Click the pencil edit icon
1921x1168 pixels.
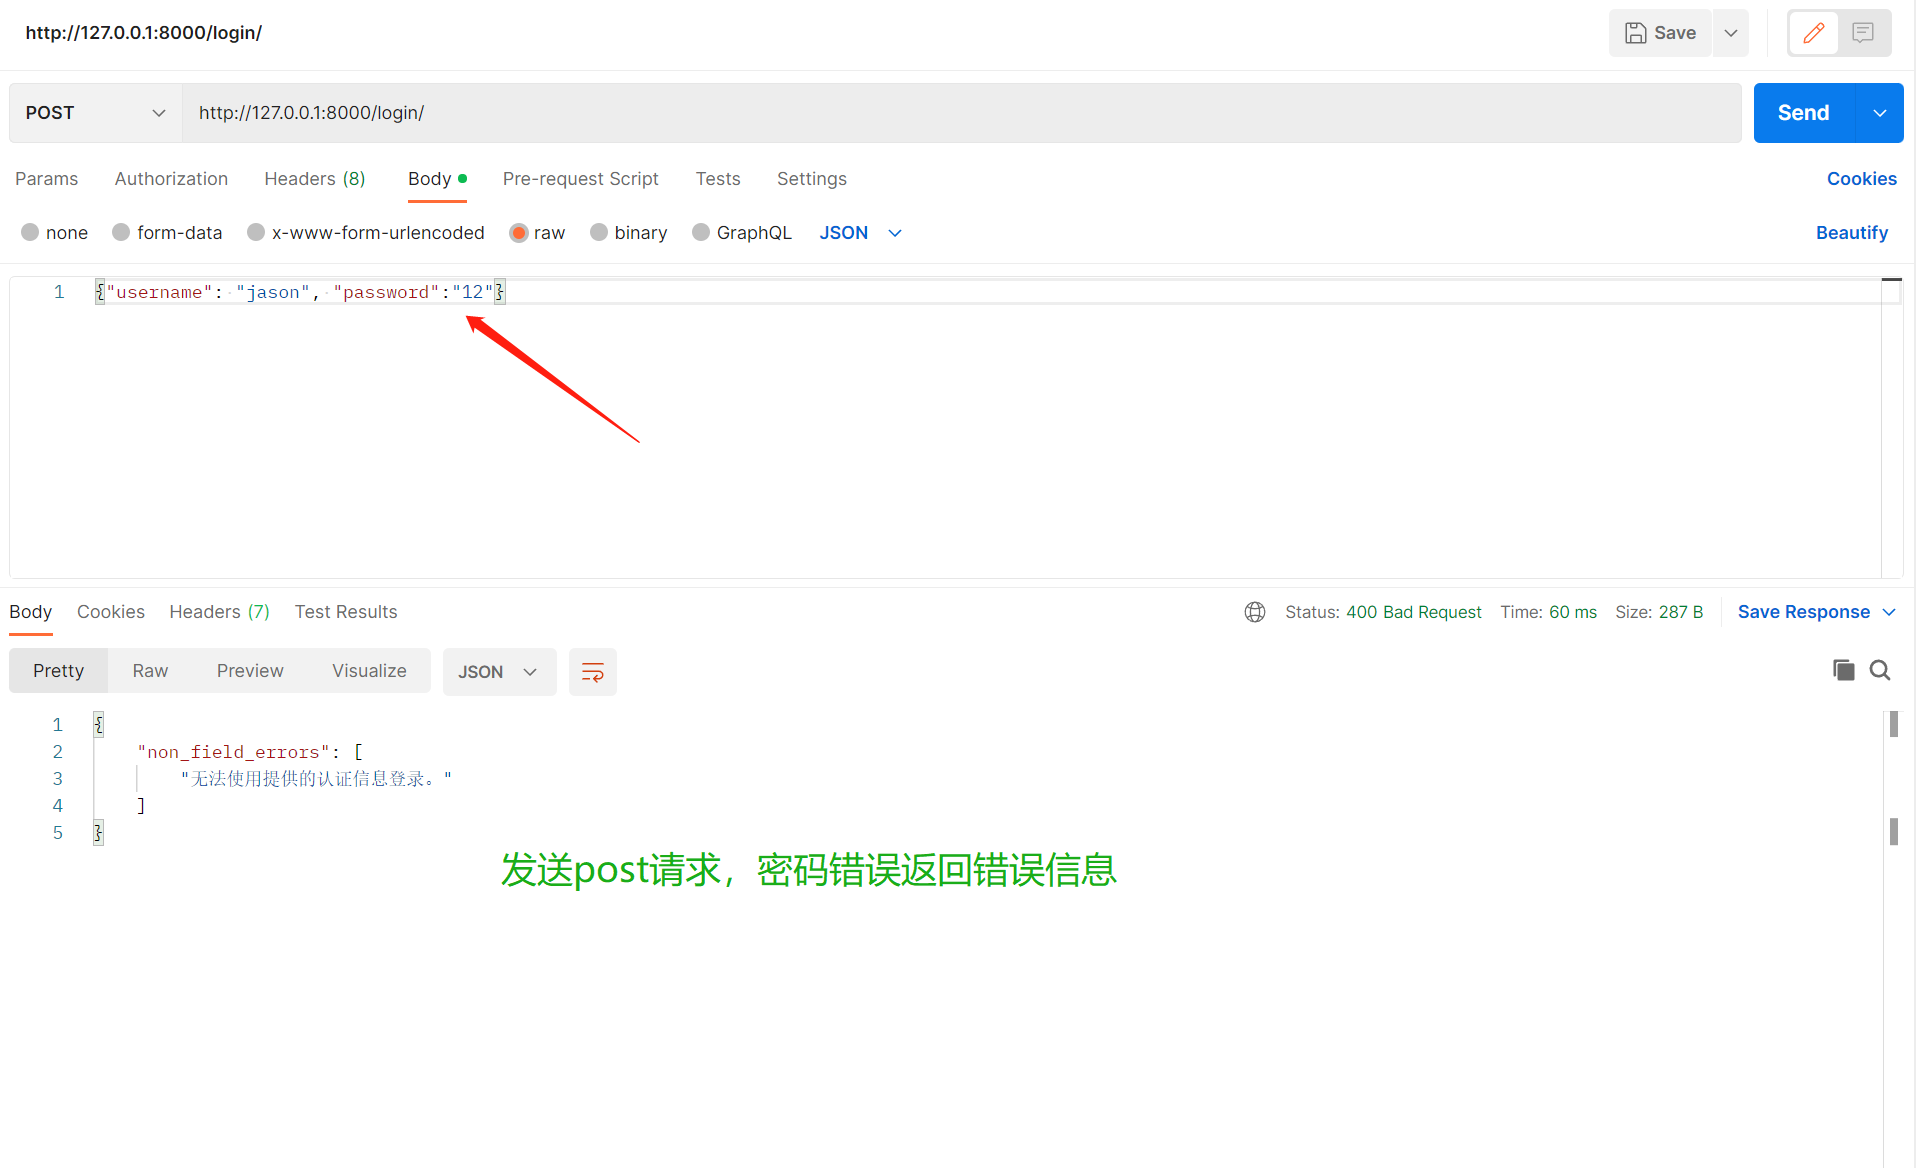pos(1813,33)
